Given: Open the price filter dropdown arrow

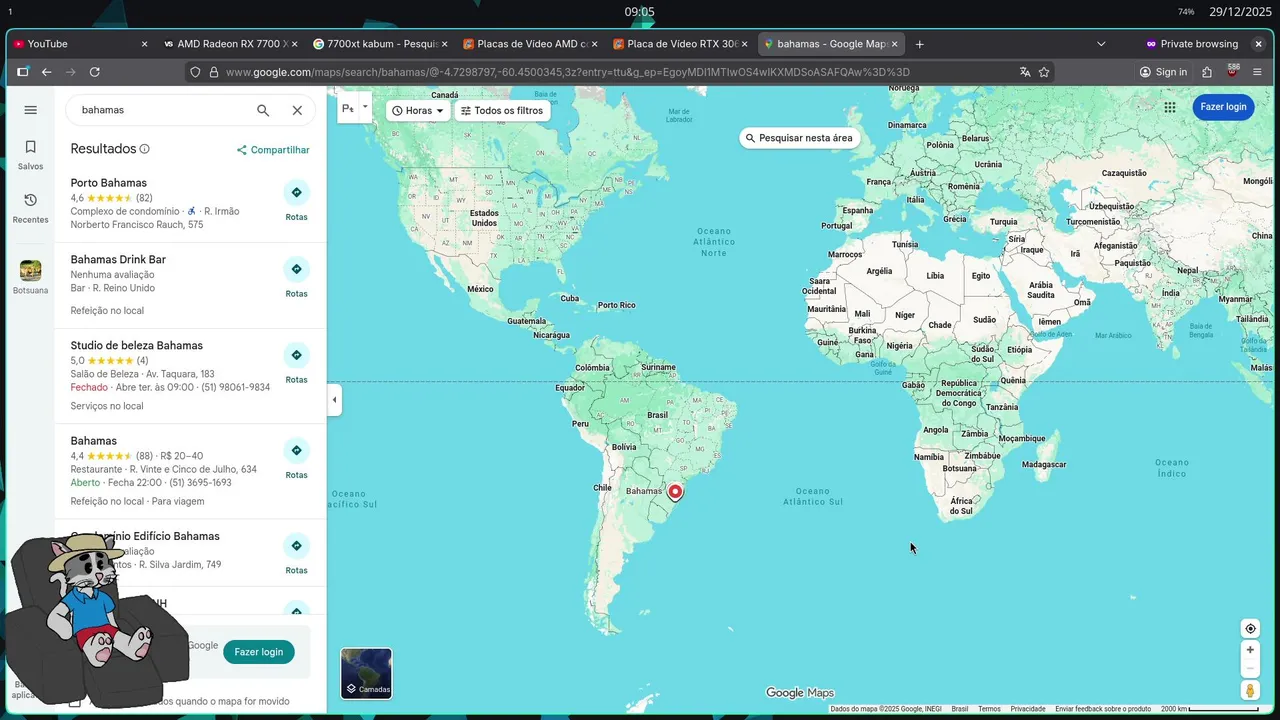Looking at the screenshot, I should 365,107.
